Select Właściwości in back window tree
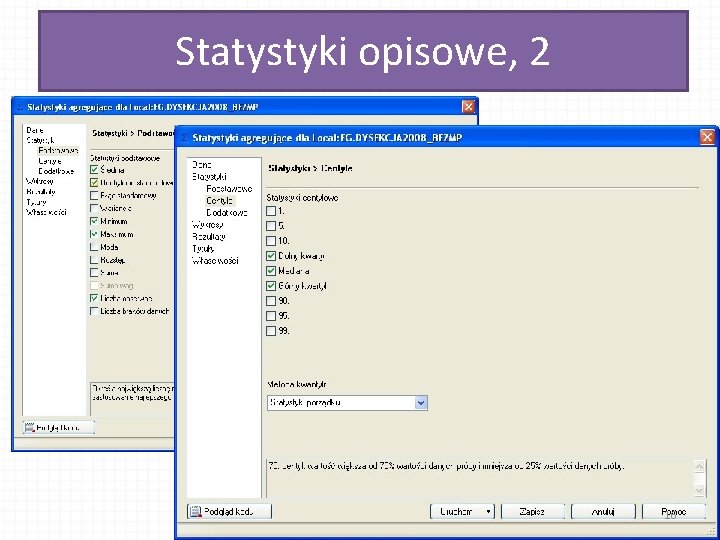The image size is (720, 540). point(46,212)
